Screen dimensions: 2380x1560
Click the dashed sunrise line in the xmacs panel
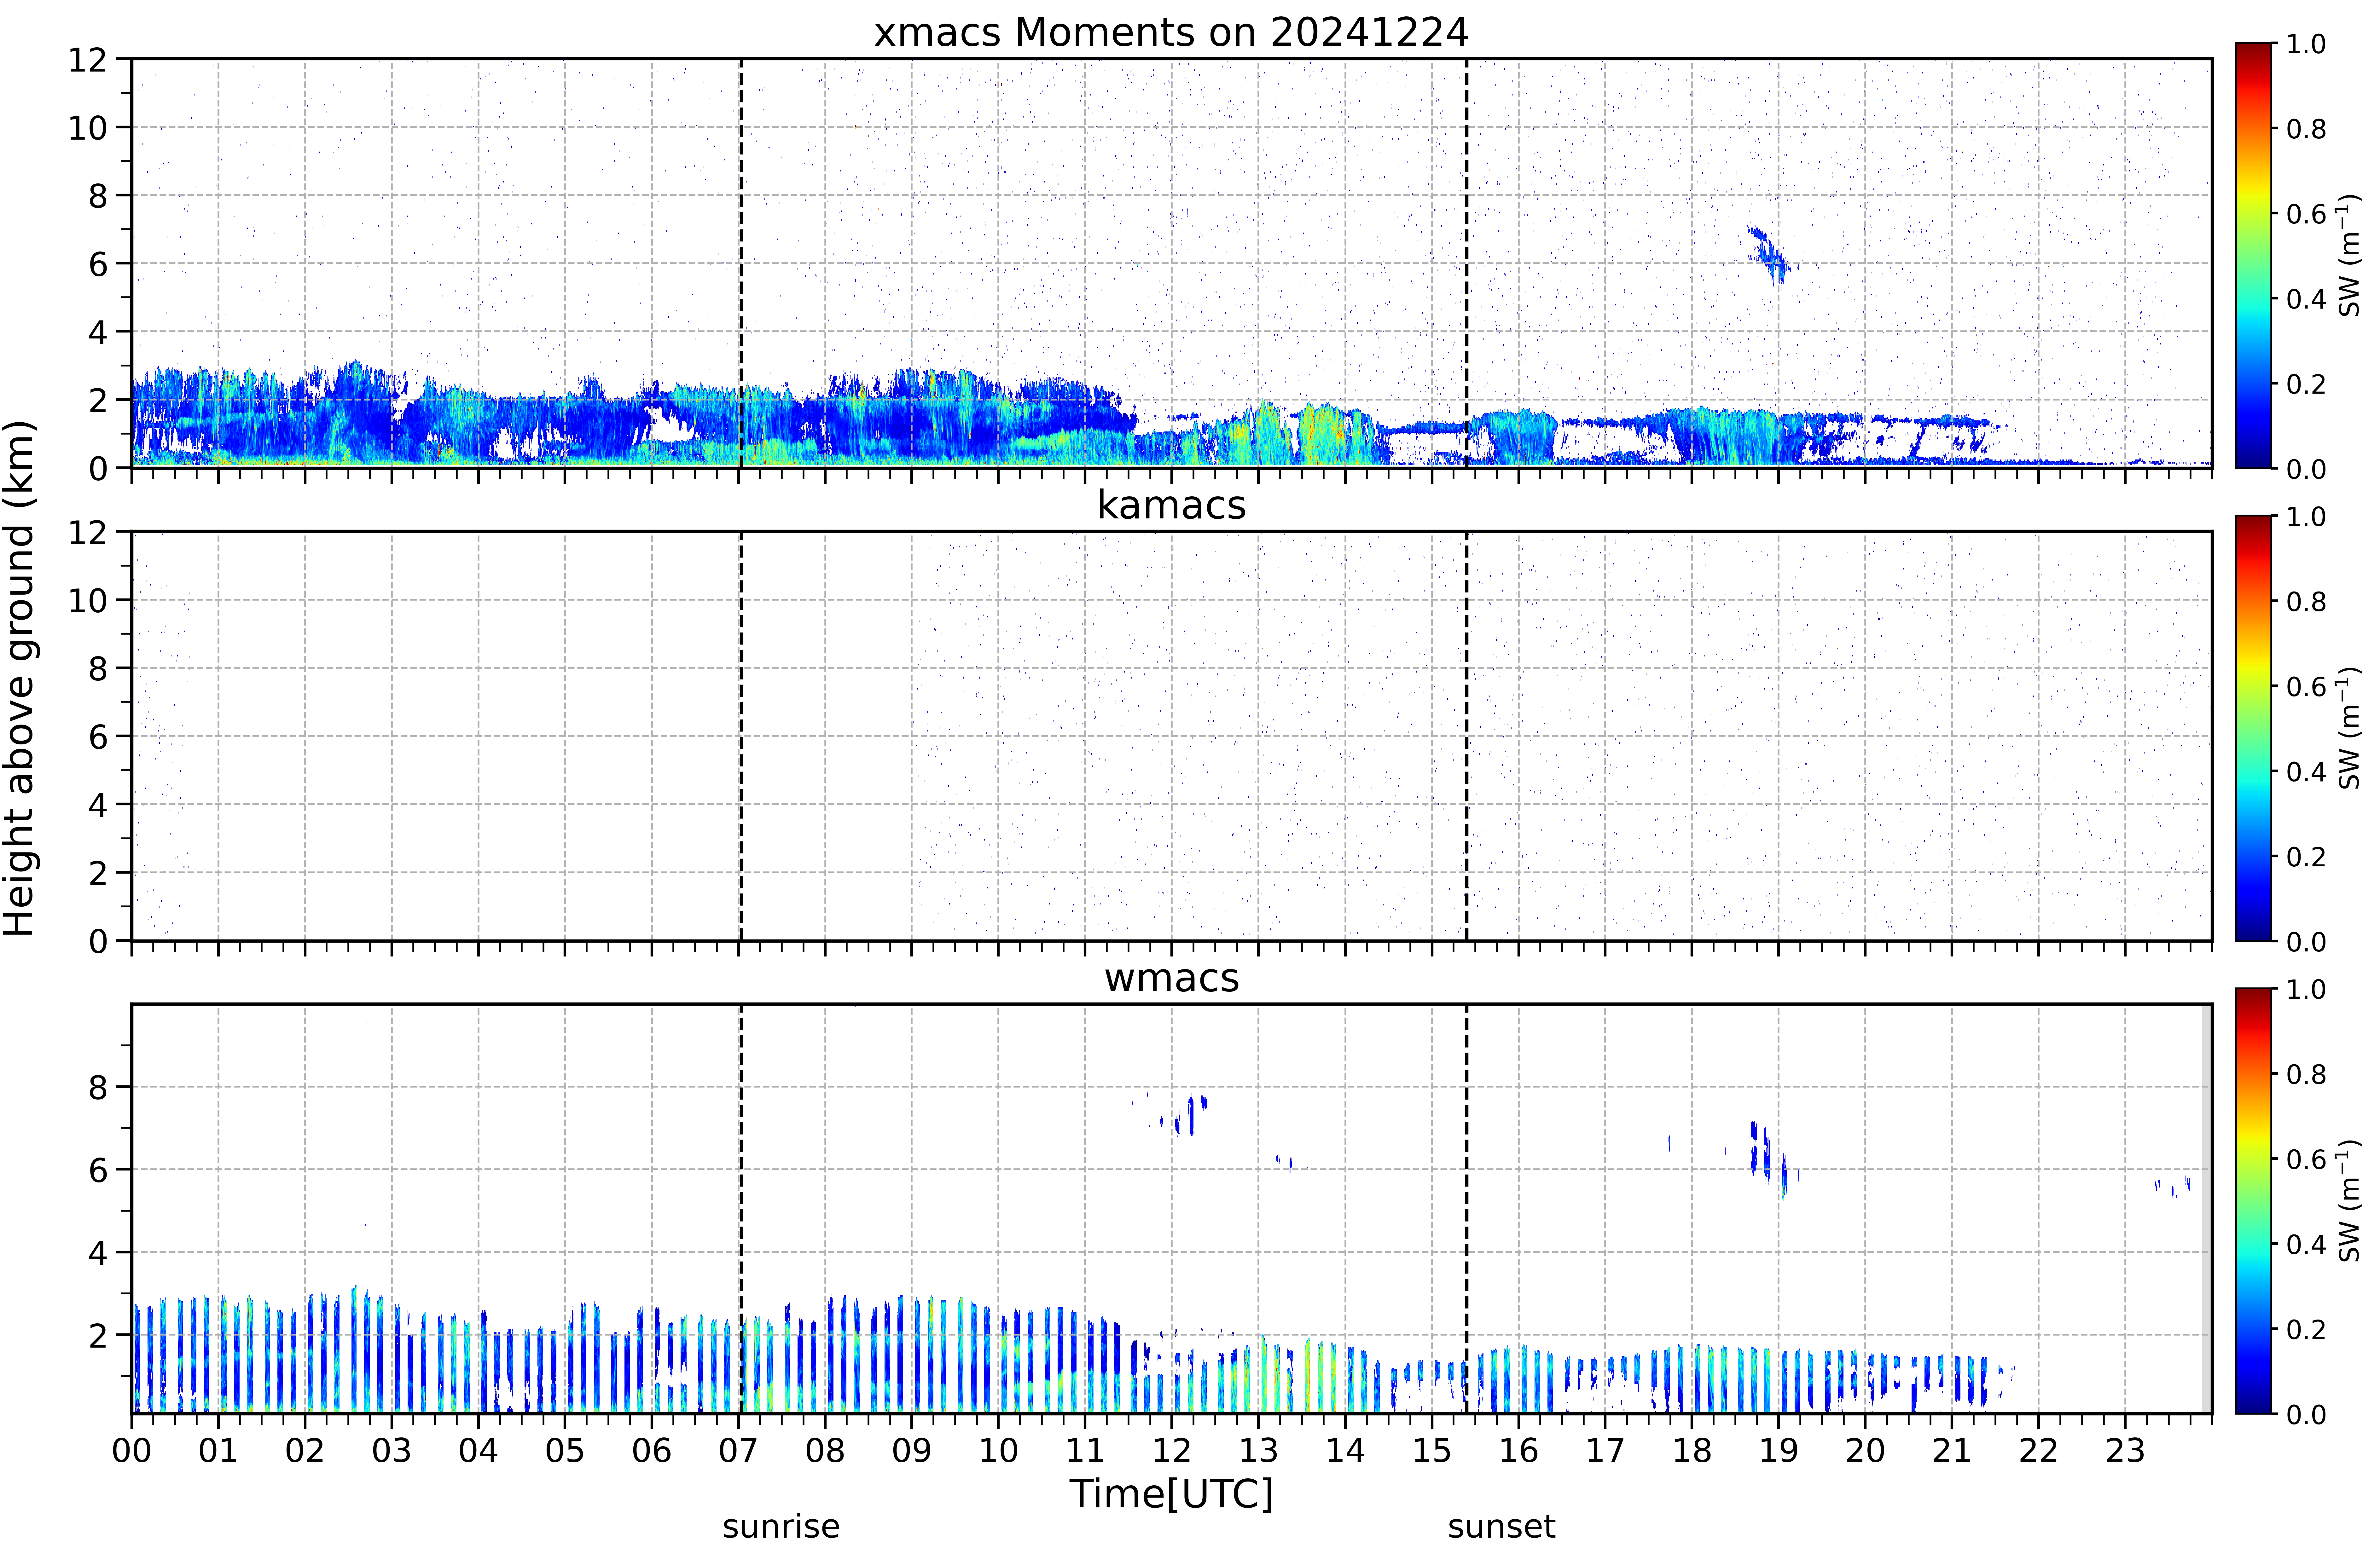point(741,263)
